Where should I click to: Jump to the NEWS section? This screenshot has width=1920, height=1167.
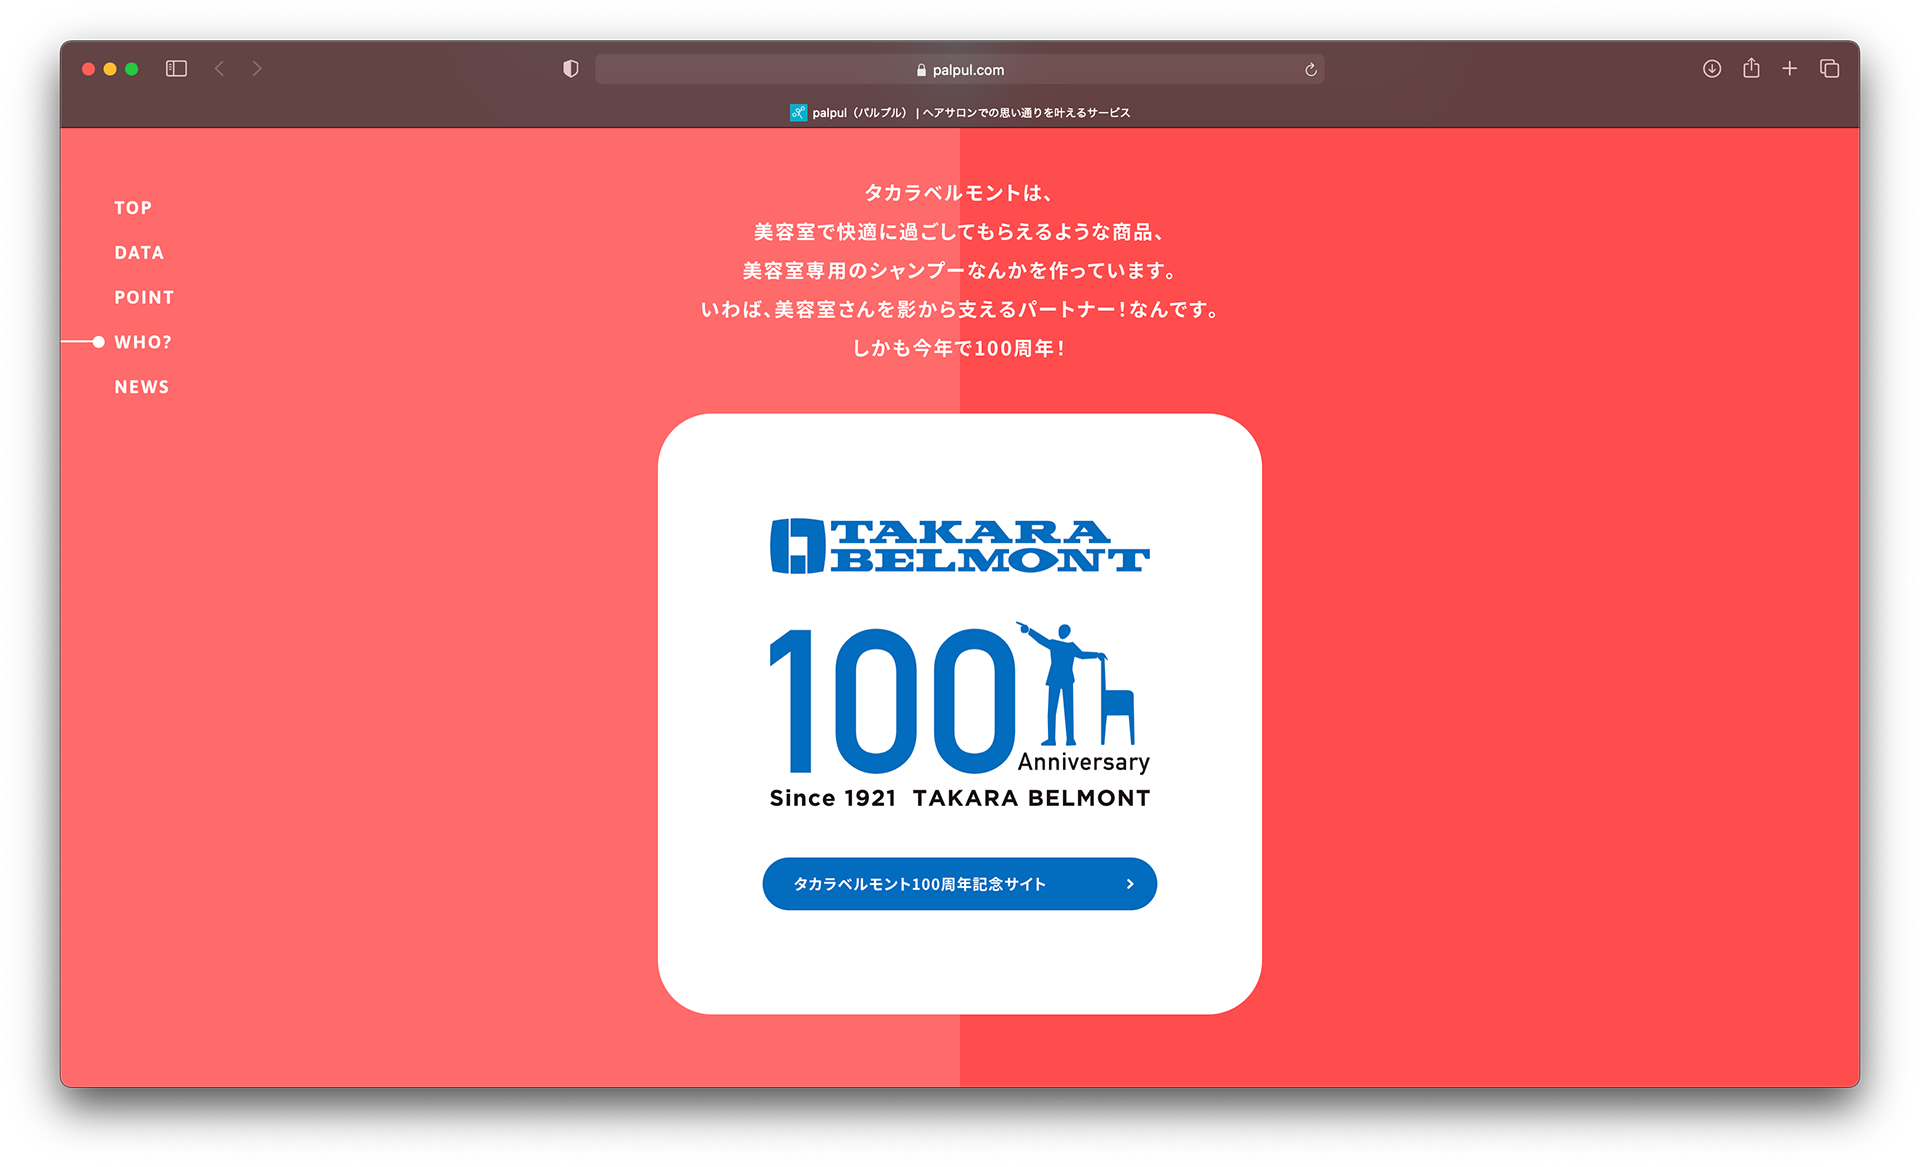point(142,387)
